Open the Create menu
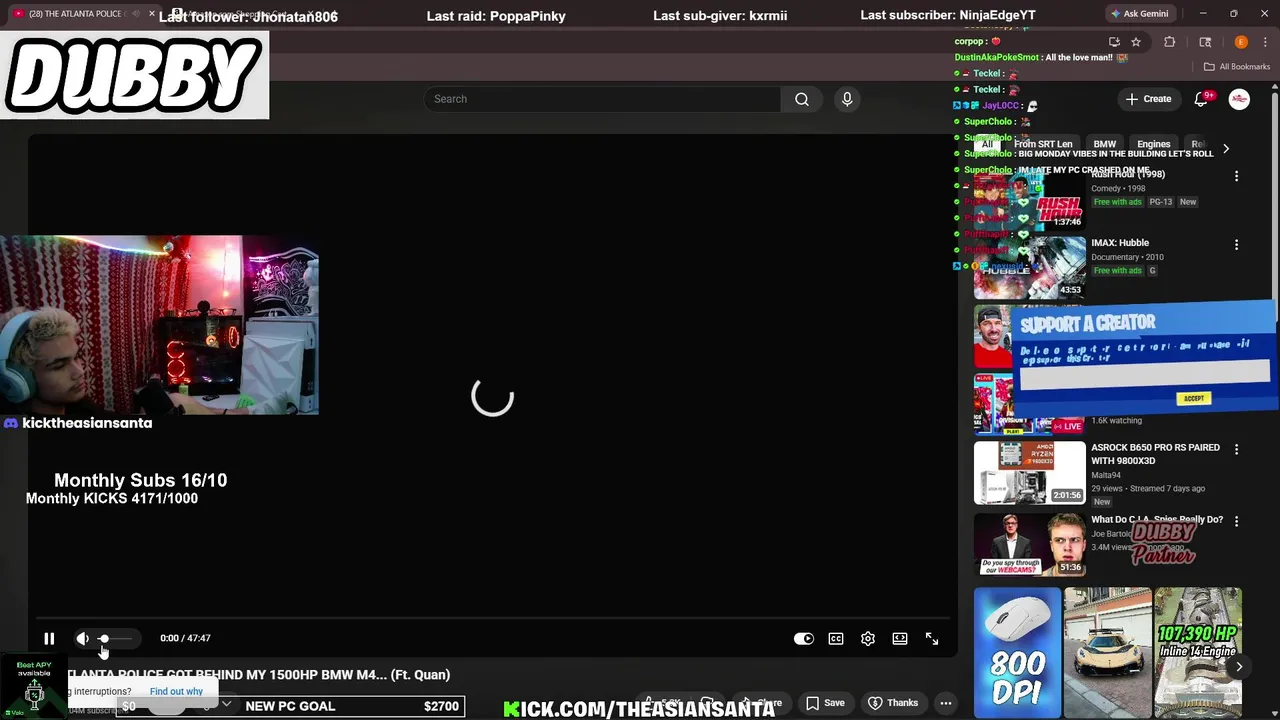 1148,99
